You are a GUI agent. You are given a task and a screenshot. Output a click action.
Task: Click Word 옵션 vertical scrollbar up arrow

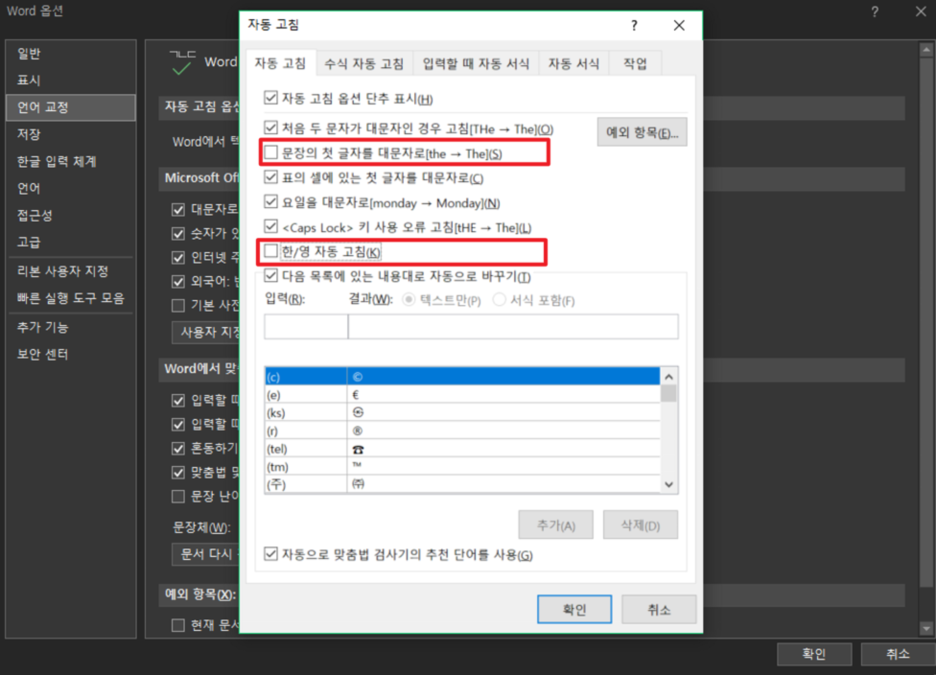[x=926, y=50]
